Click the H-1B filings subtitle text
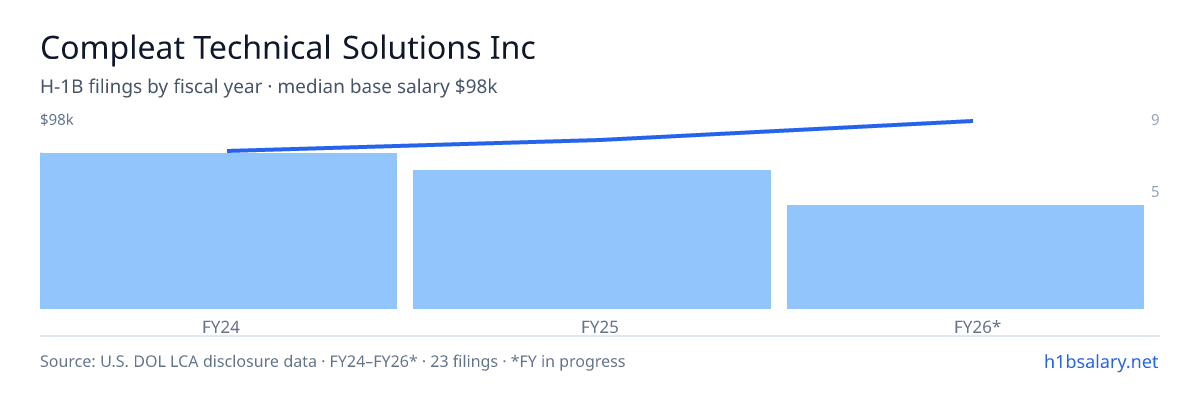Viewport: 1200px width, 400px height. [269, 87]
